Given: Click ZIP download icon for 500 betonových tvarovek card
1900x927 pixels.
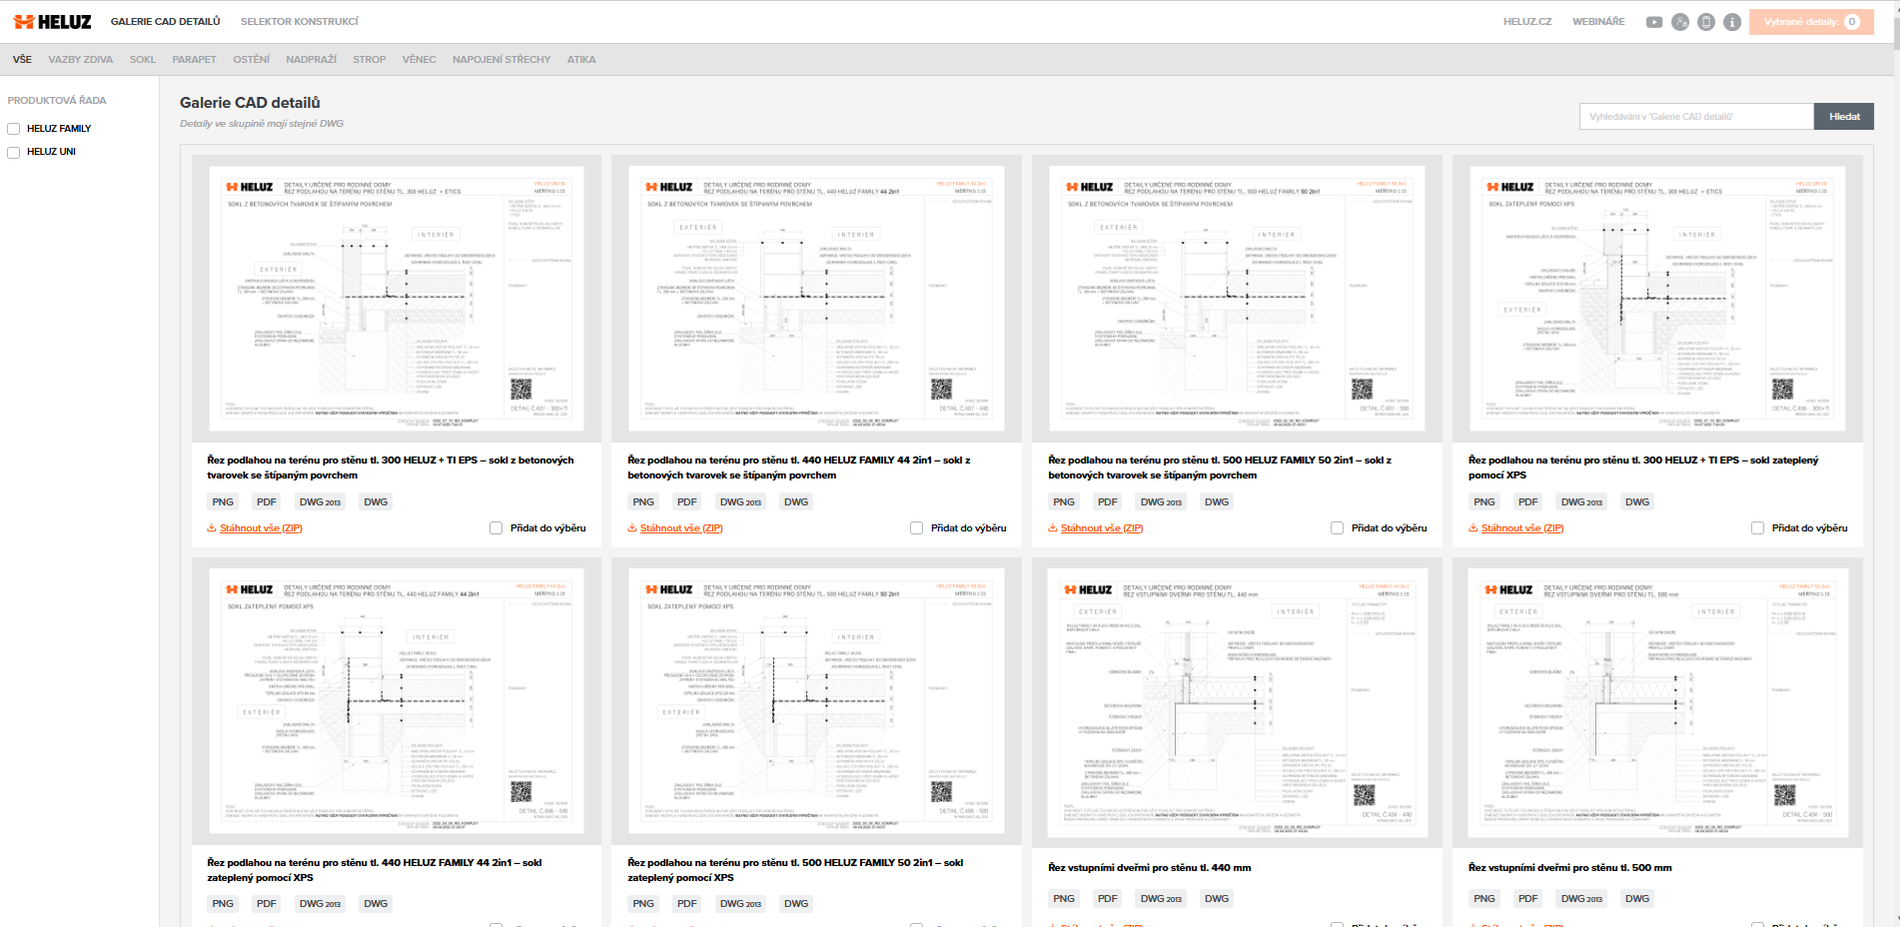Looking at the screenshot, I should click(1052, 528).
